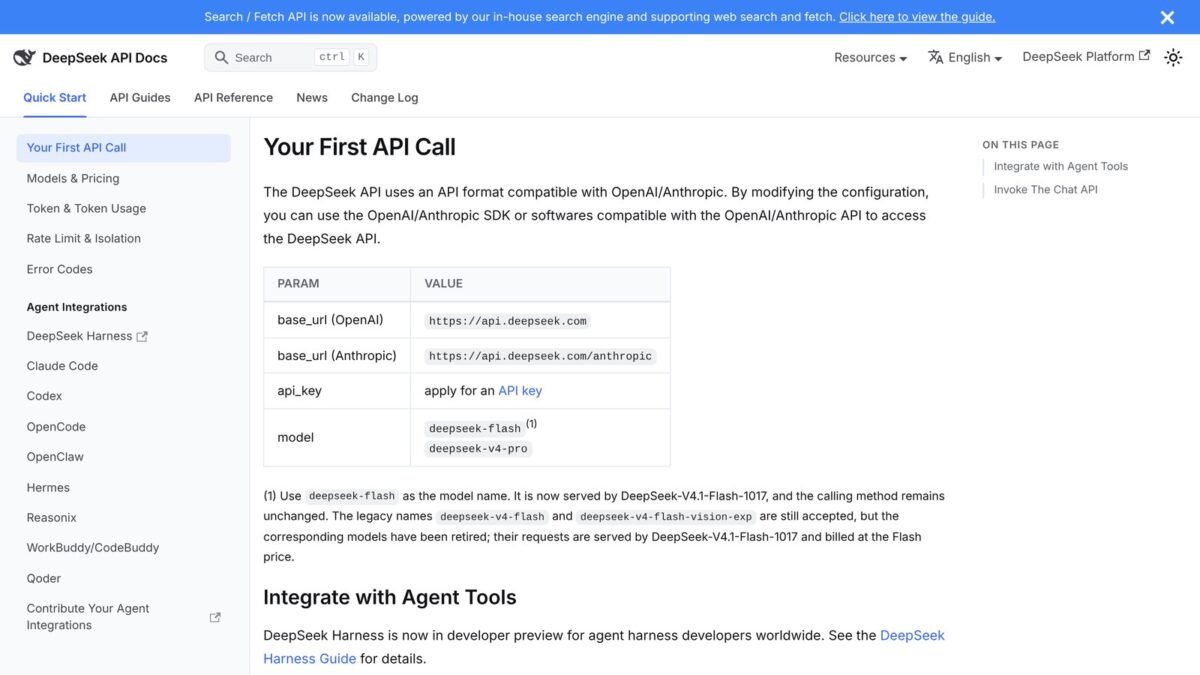Click the DeepSeek whale logo icon

(x=24, y=58)
